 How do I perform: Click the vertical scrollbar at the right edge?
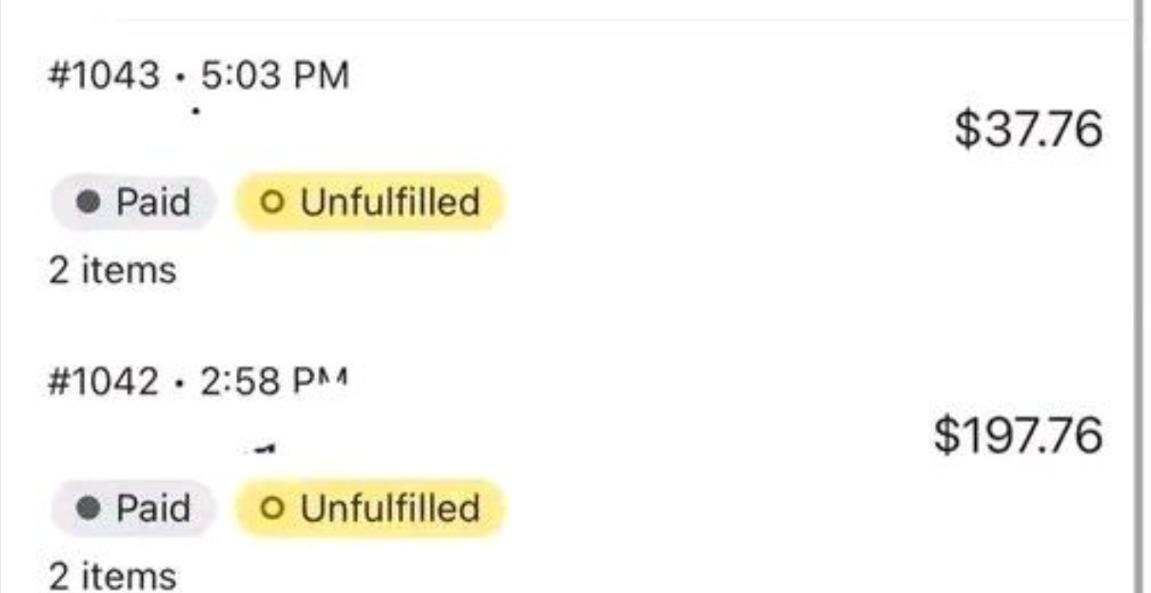1139,300
